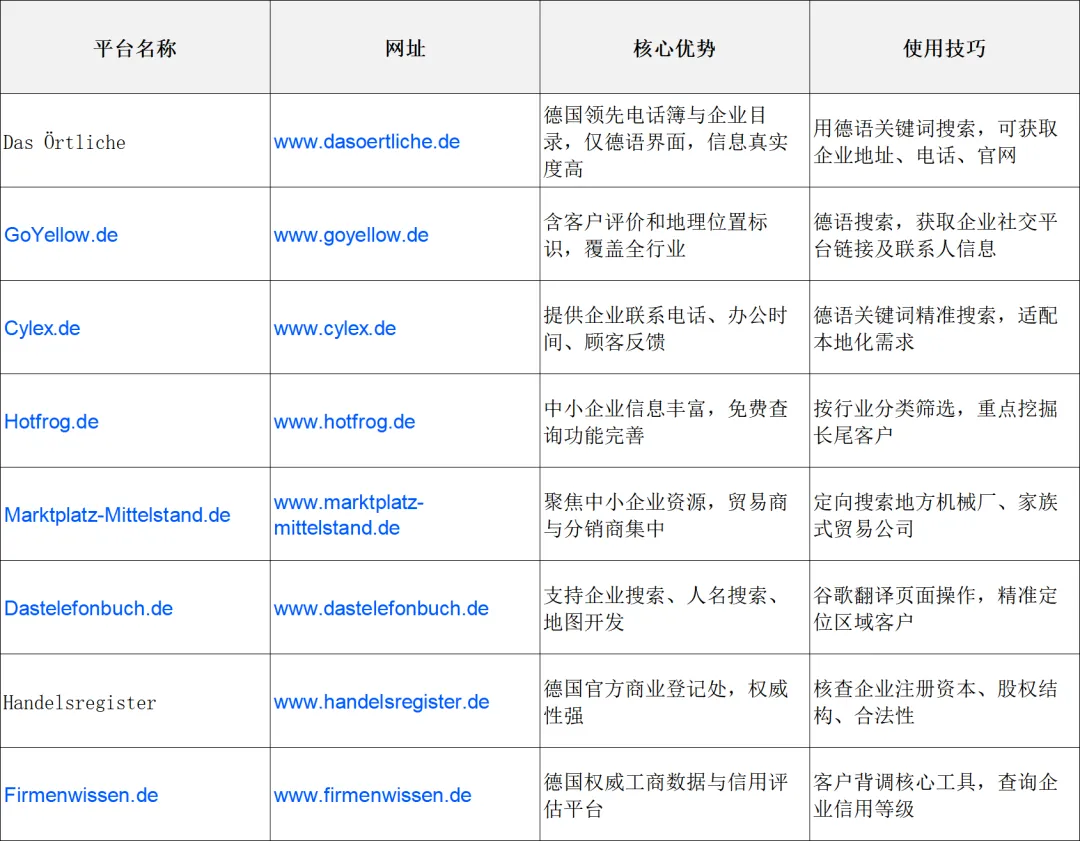Screen dimensions: 1080x841
Task: Open the www.dasoertliche.de link
Action: (366, 142)
